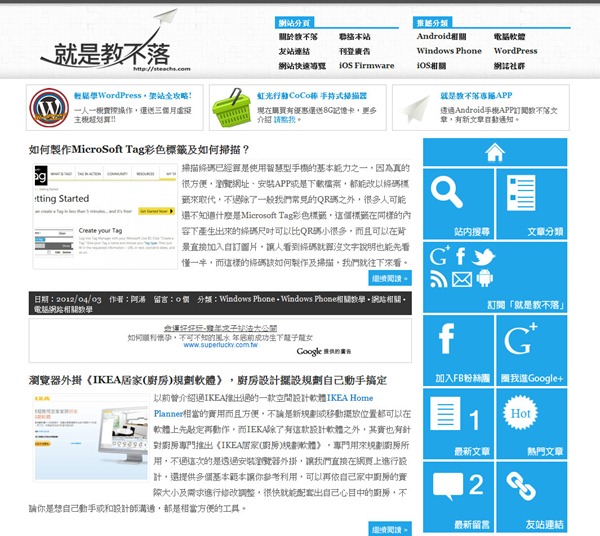Open the WordPress category in header

coord(515,51)
